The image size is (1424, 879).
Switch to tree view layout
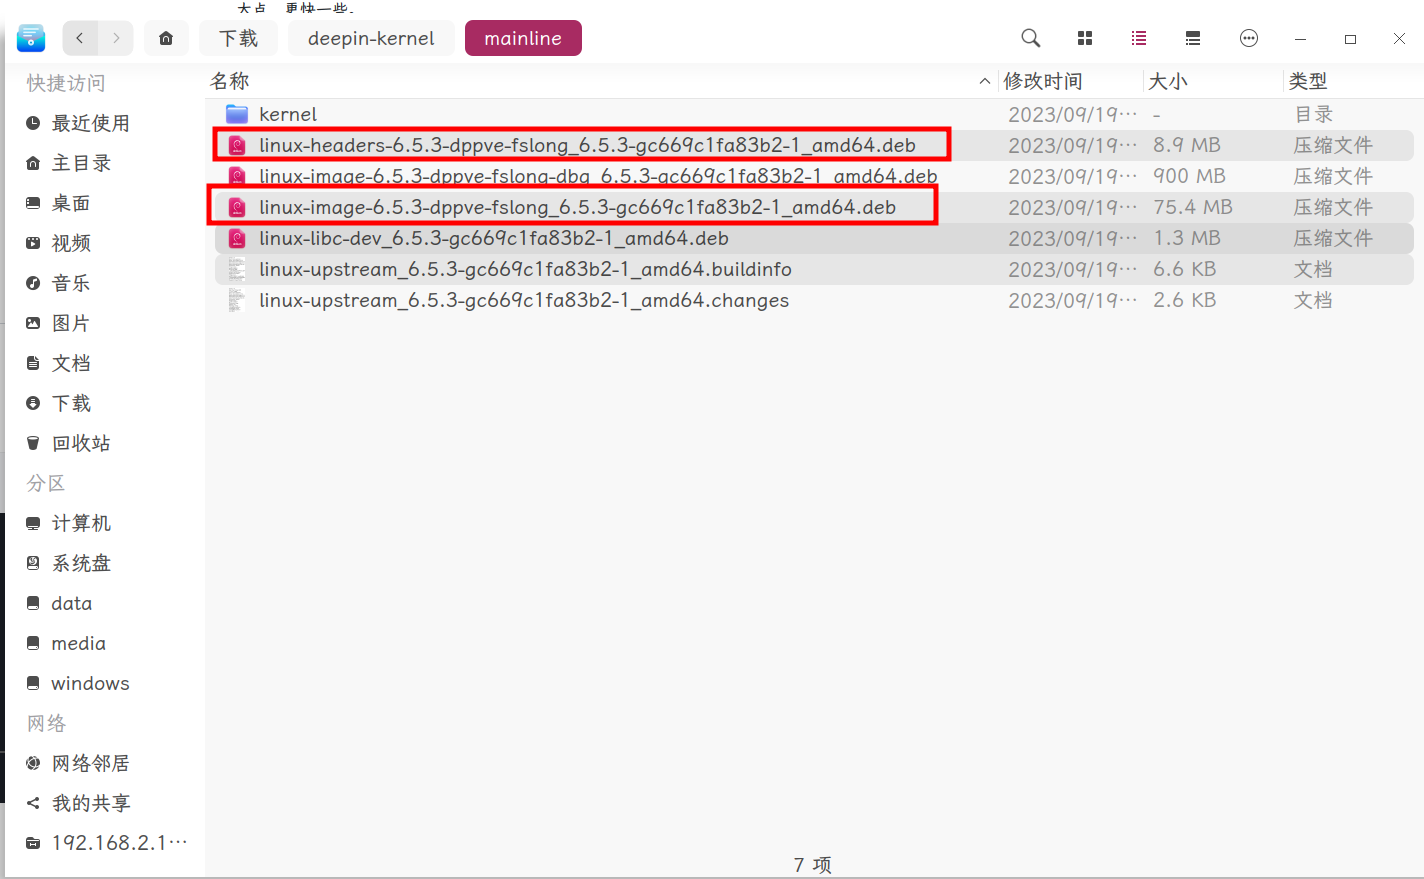pos(1193,38)
